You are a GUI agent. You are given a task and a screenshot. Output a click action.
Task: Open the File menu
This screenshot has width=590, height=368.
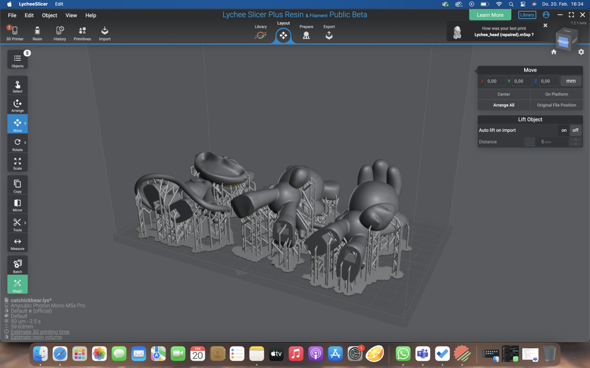(12, 15)
